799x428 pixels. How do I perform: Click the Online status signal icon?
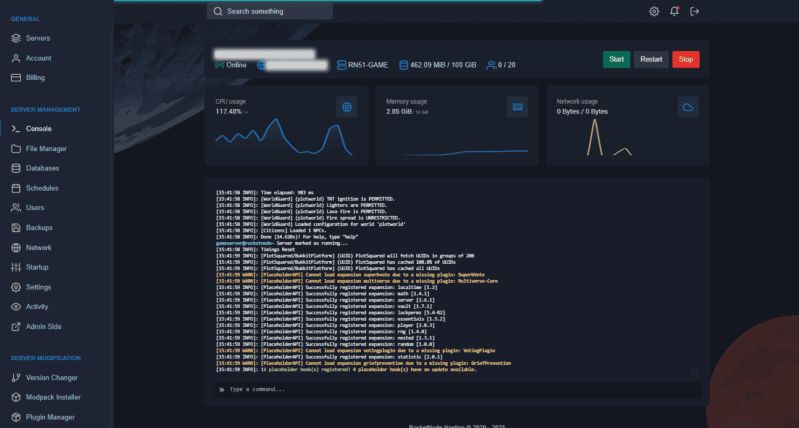tap(219, 65)
